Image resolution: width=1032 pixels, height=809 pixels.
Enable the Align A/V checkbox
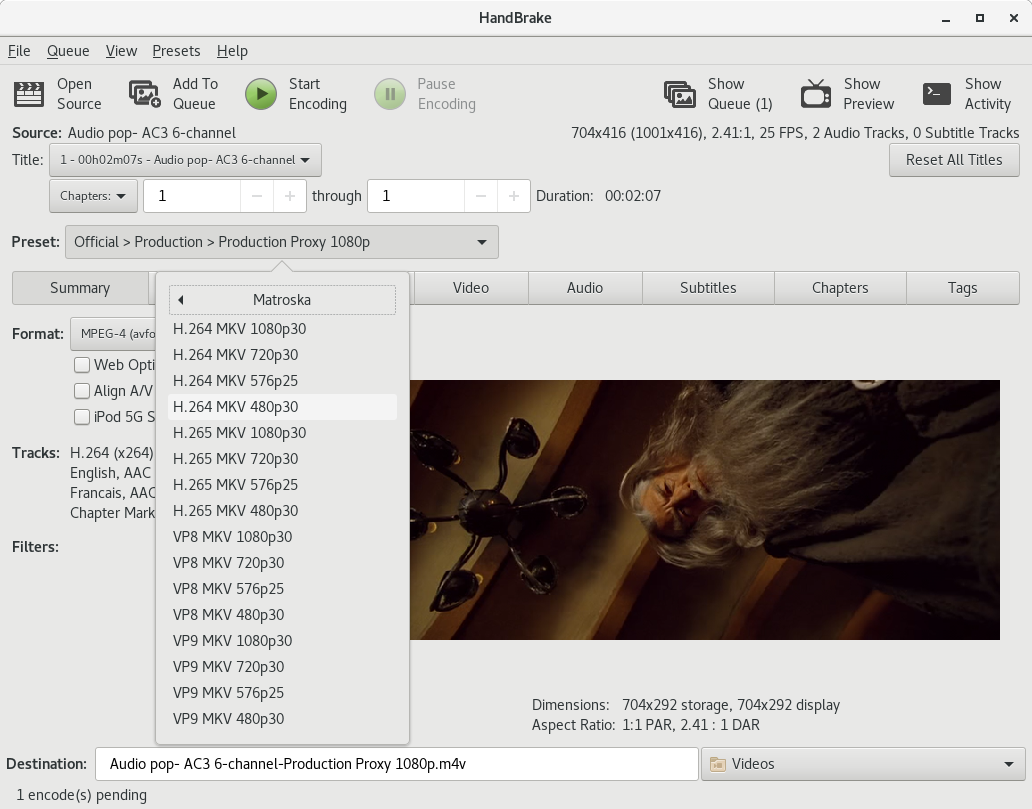(82, 391)
